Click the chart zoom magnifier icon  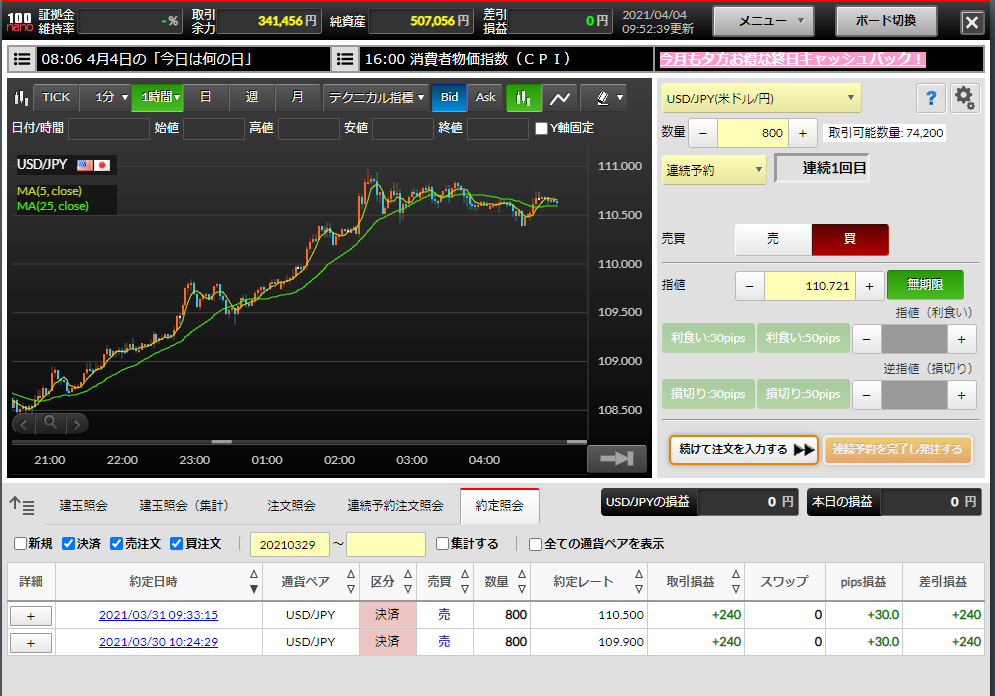coord(50,423)
